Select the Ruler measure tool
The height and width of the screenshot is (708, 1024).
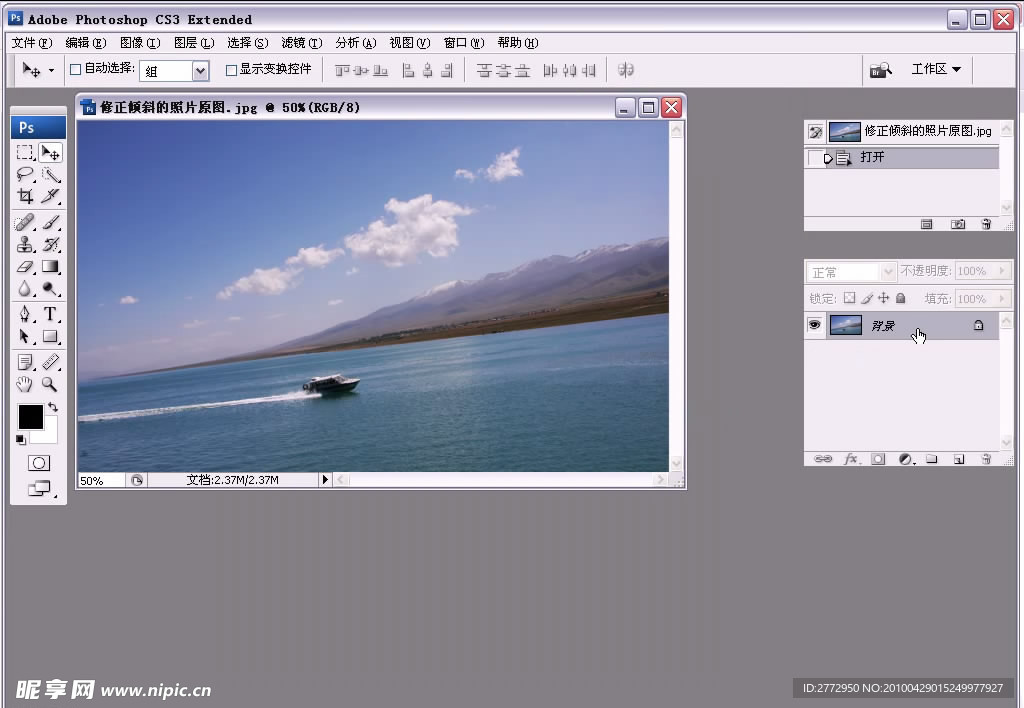[50, 362]
